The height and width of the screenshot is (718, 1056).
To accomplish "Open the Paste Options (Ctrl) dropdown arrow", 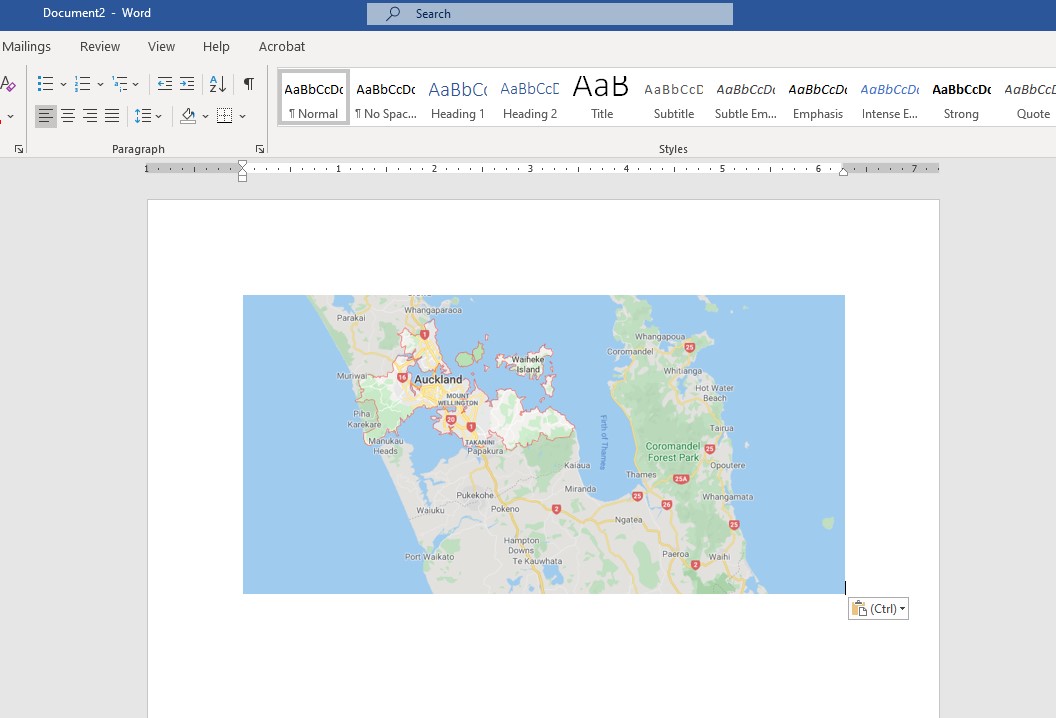I will click(902, 609).
